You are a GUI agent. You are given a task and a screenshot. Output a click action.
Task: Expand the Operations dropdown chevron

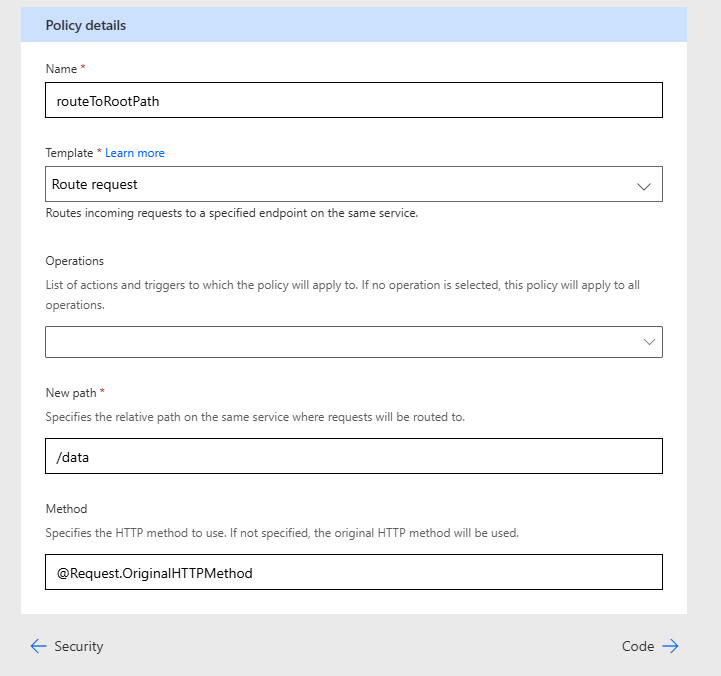tap(649, 342)
